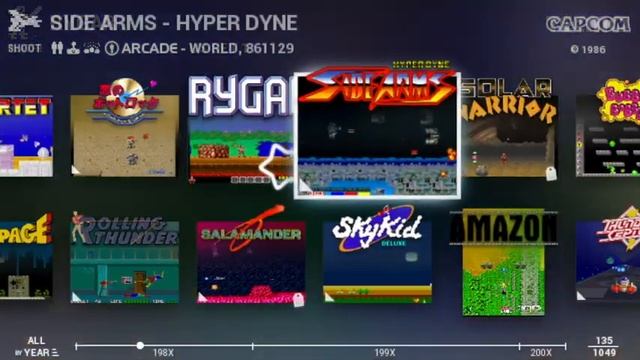This screenshot has height=360, width=640.
Task: Click the joystick control icon
Action: [x=73, y=49]
